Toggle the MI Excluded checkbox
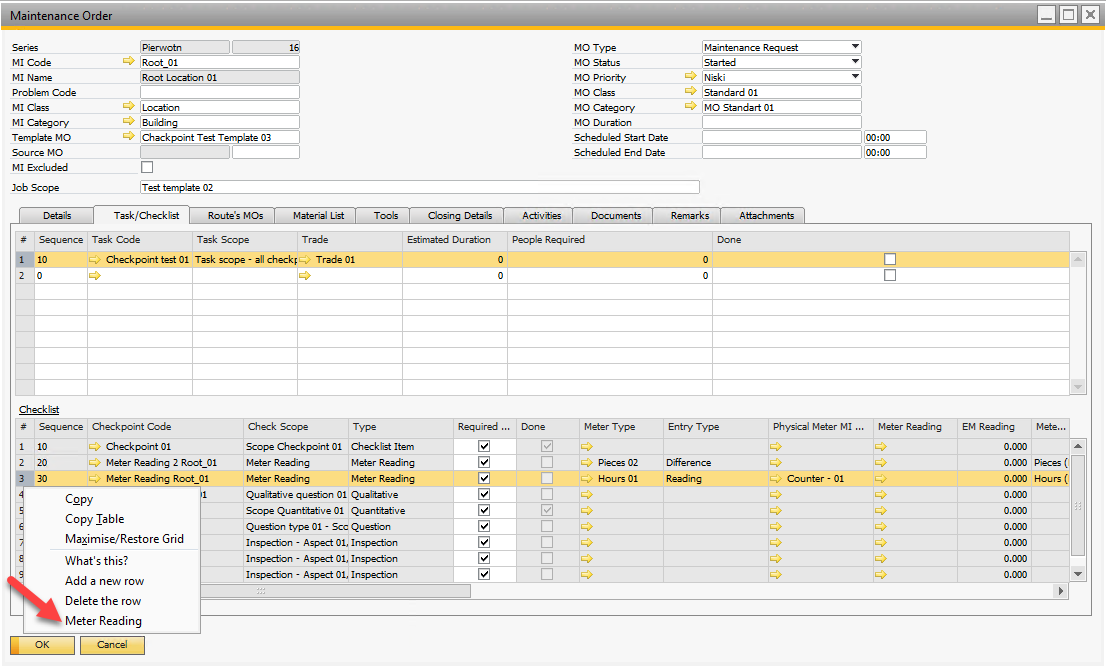The image size is (1106, 667). (x=147, y=167)
